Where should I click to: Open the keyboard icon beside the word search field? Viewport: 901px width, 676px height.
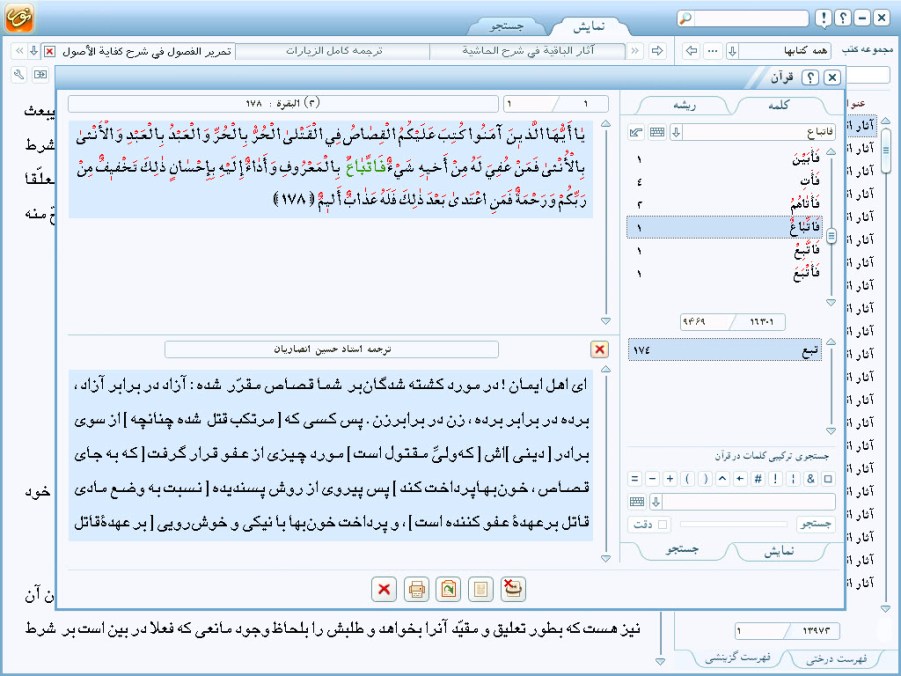pos(657,132)
